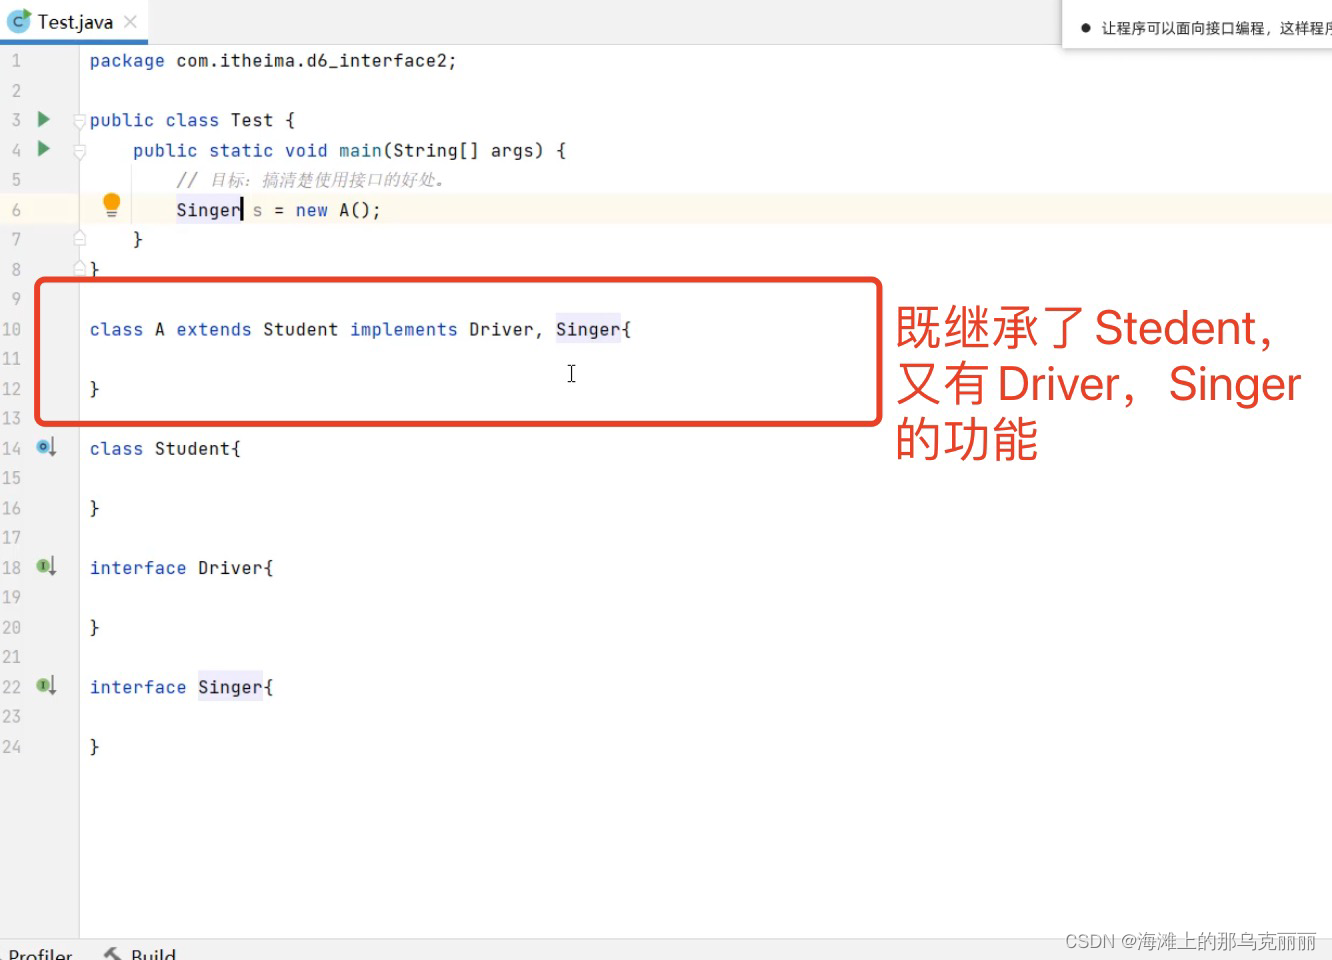The image size is (1332, 960).
Task: Open the Profiler tool window
Action: pyautogui.click(x=40, y=953)
